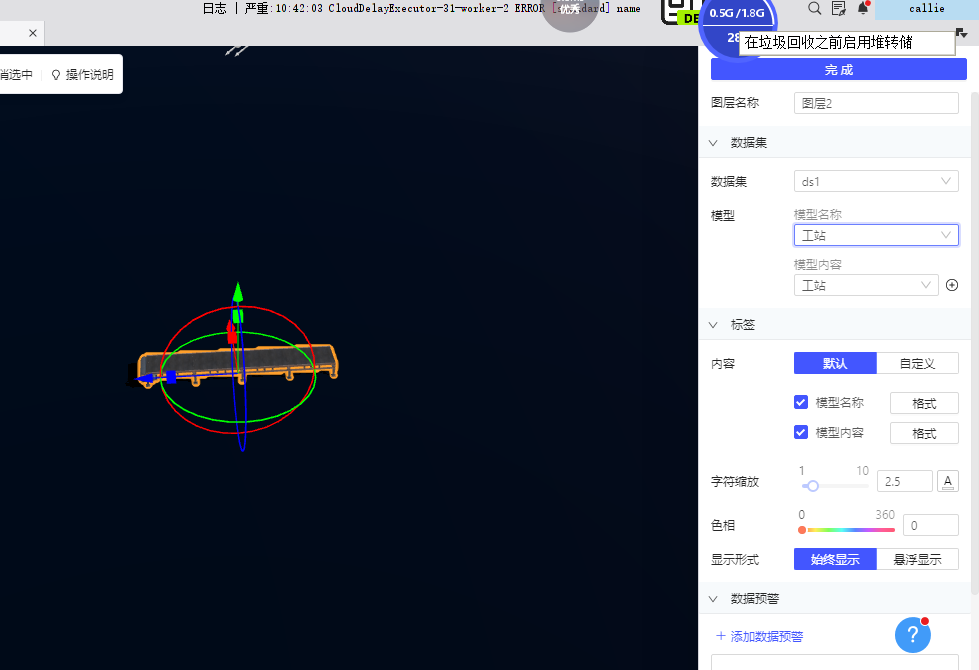Select 始终显示 display mode
The image size is (979, 670).
(x=835, y=559)
